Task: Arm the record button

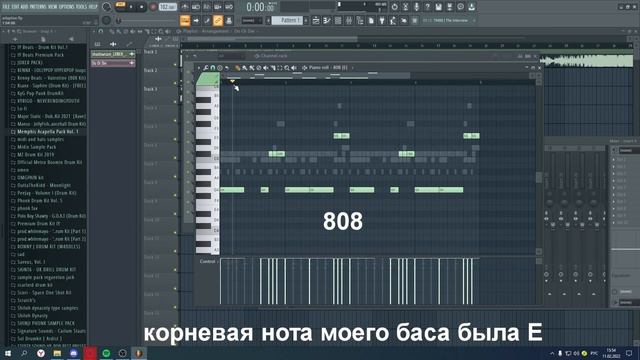Action: [153, 7]
